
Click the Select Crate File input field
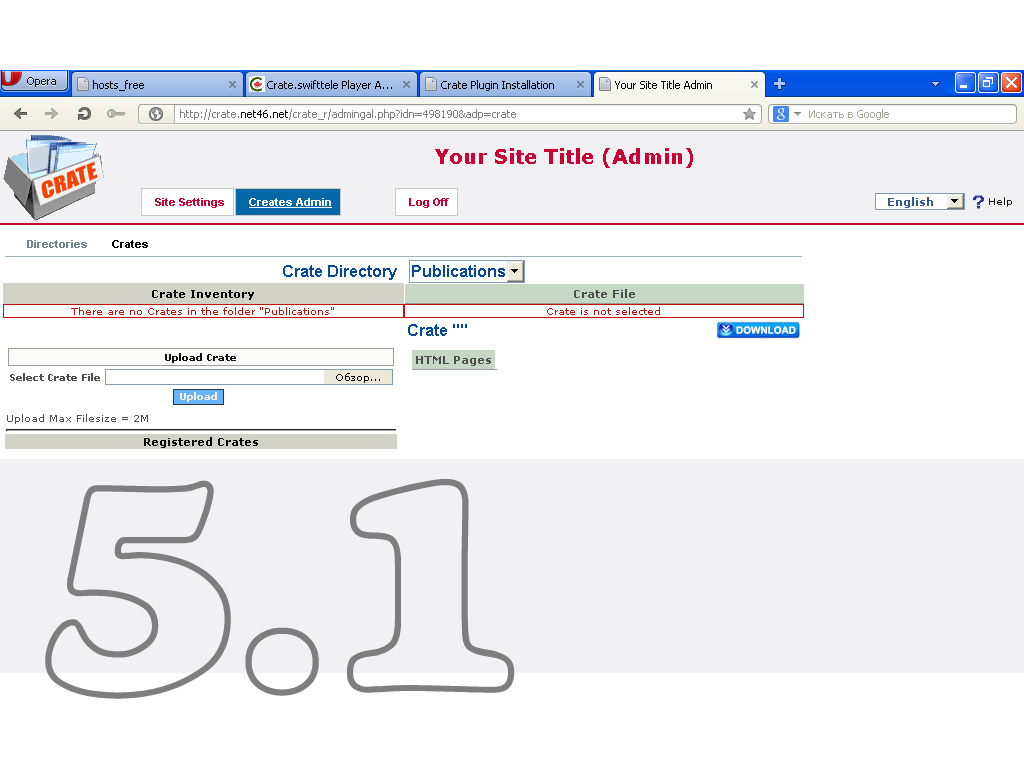[215, 377]
